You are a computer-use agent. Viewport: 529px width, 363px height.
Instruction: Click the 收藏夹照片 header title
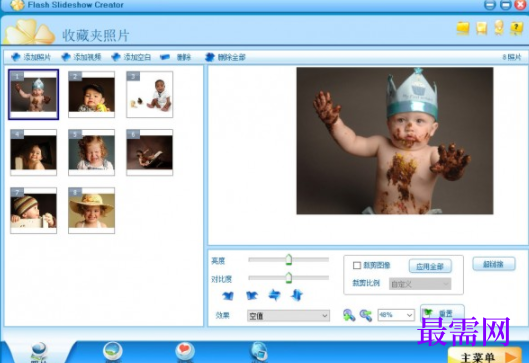(95, 35)
